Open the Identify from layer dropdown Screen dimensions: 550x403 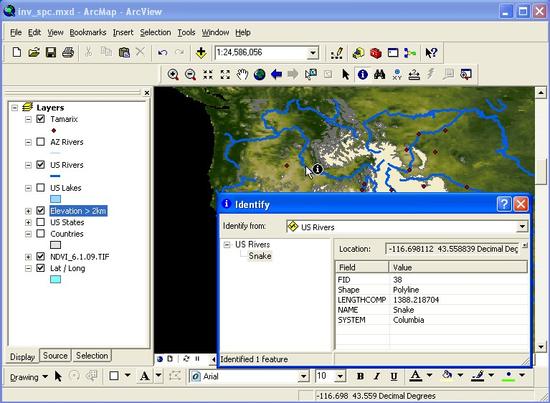522,227
